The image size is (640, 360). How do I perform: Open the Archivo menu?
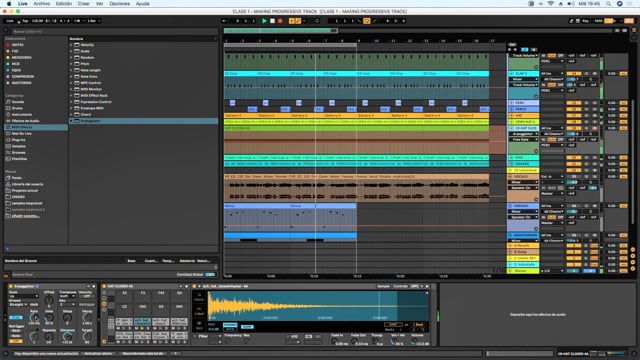click(x=42, y=4)
